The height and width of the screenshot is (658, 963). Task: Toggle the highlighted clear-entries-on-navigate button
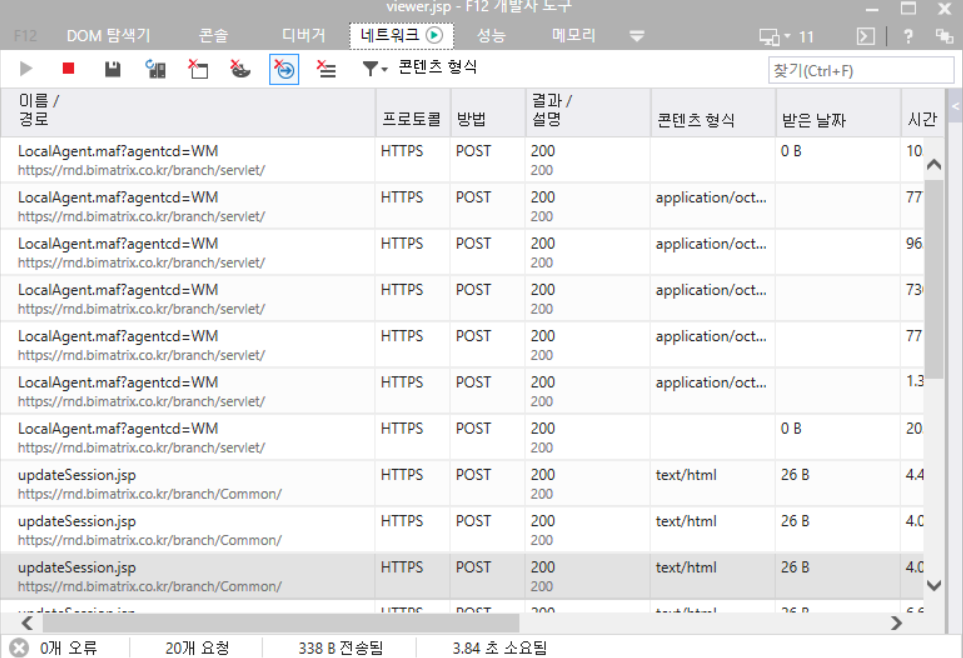(x=284, y=69)
